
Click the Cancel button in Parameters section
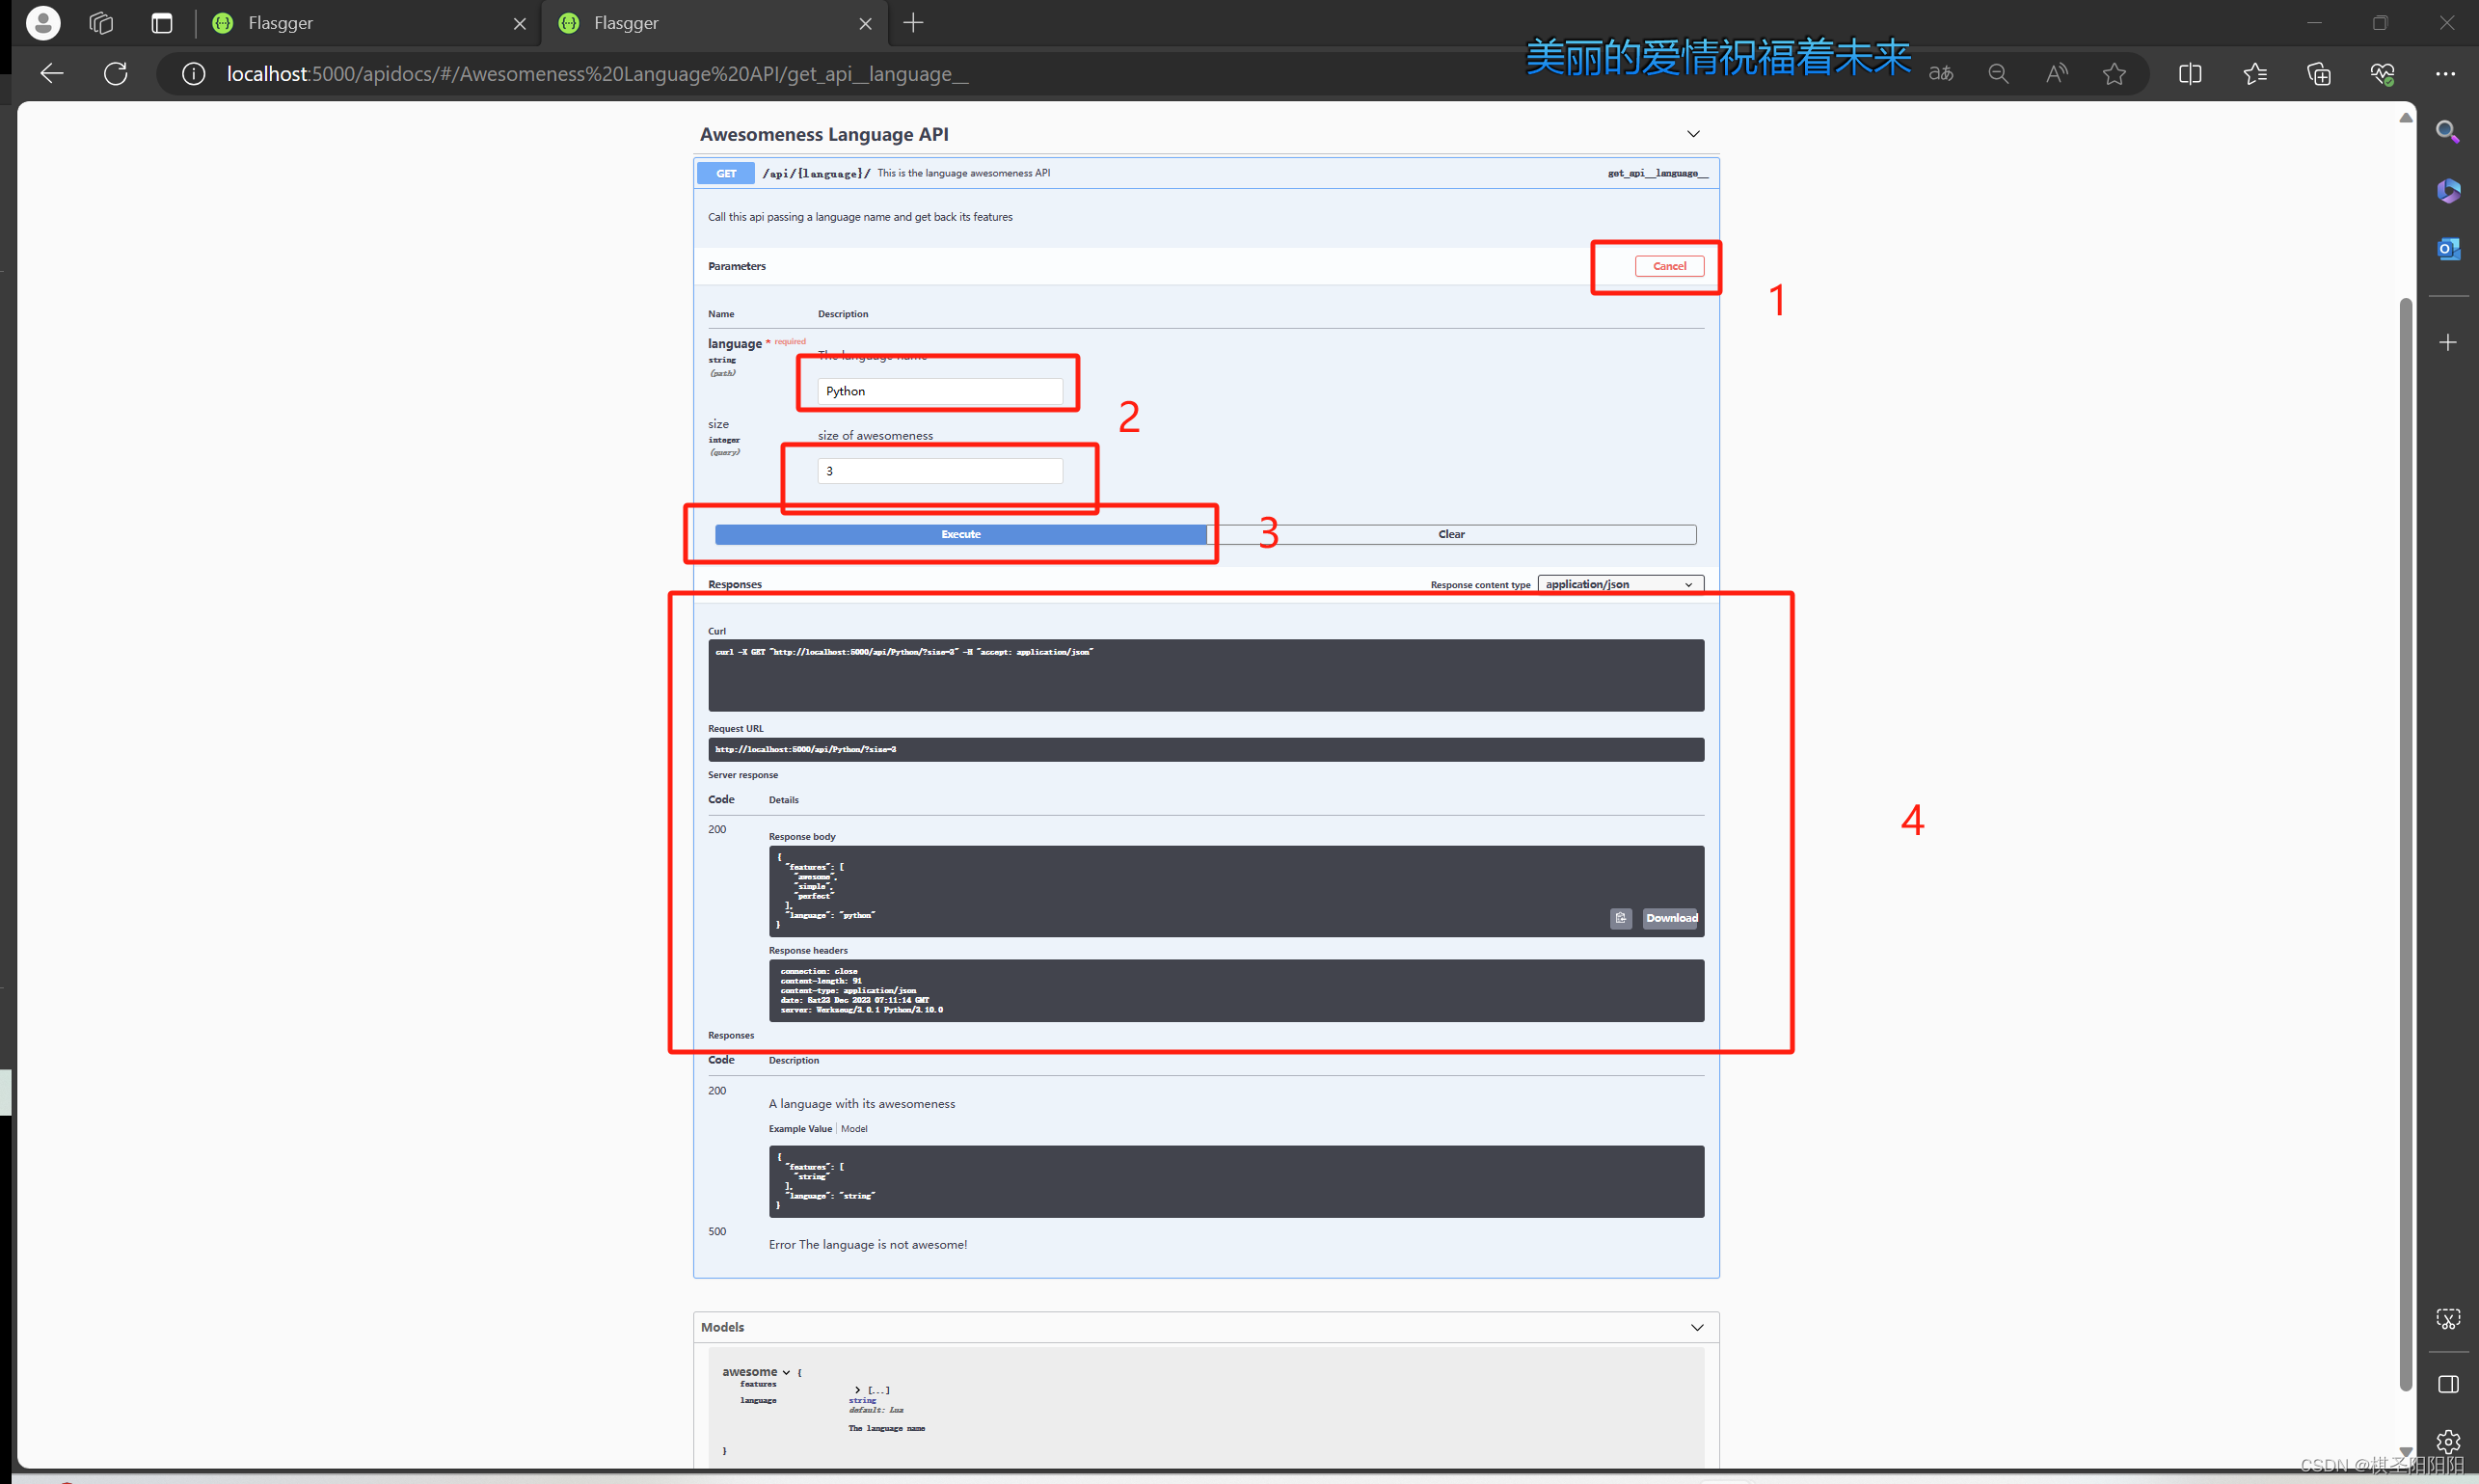[1667, 265]
